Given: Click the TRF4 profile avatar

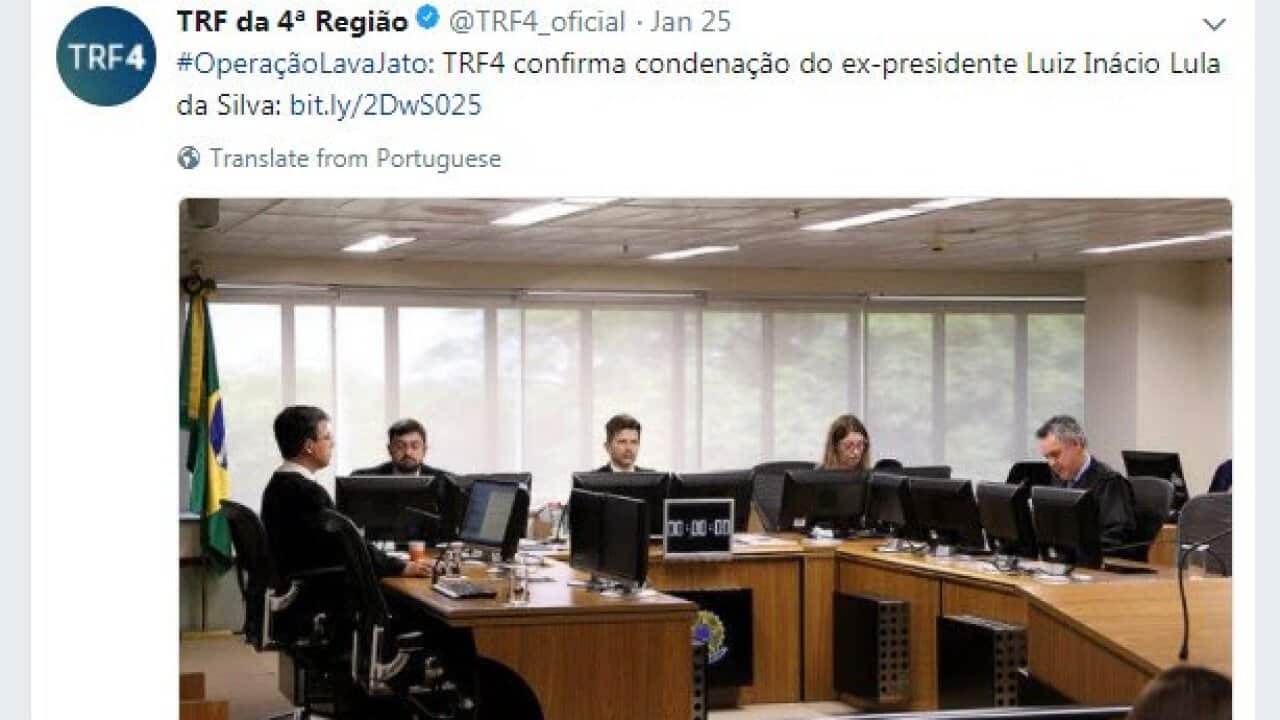Looking at the screenshot, I should [106, 56].
